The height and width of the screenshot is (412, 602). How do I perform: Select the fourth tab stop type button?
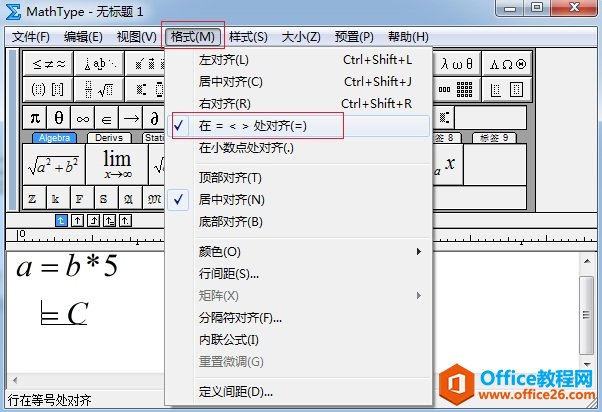(x=109, y=220)
